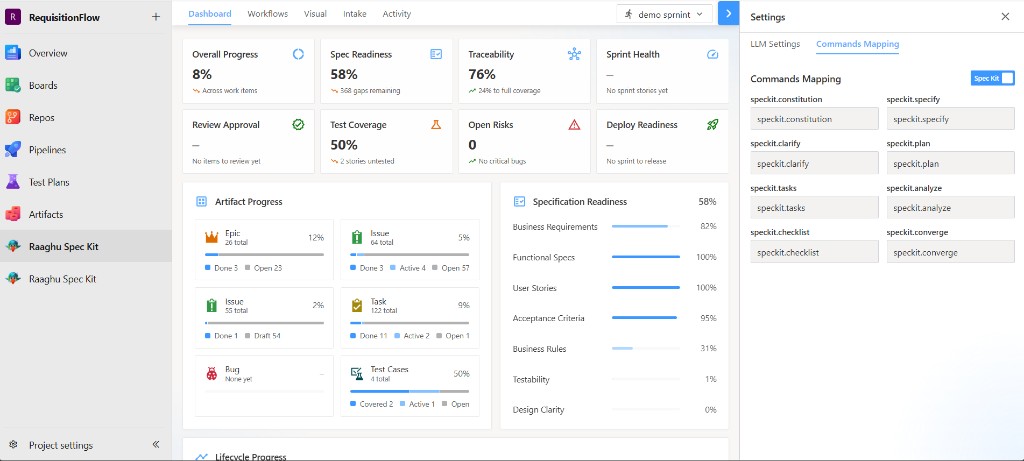Open the Repos sidebar icon

point(13,118)
